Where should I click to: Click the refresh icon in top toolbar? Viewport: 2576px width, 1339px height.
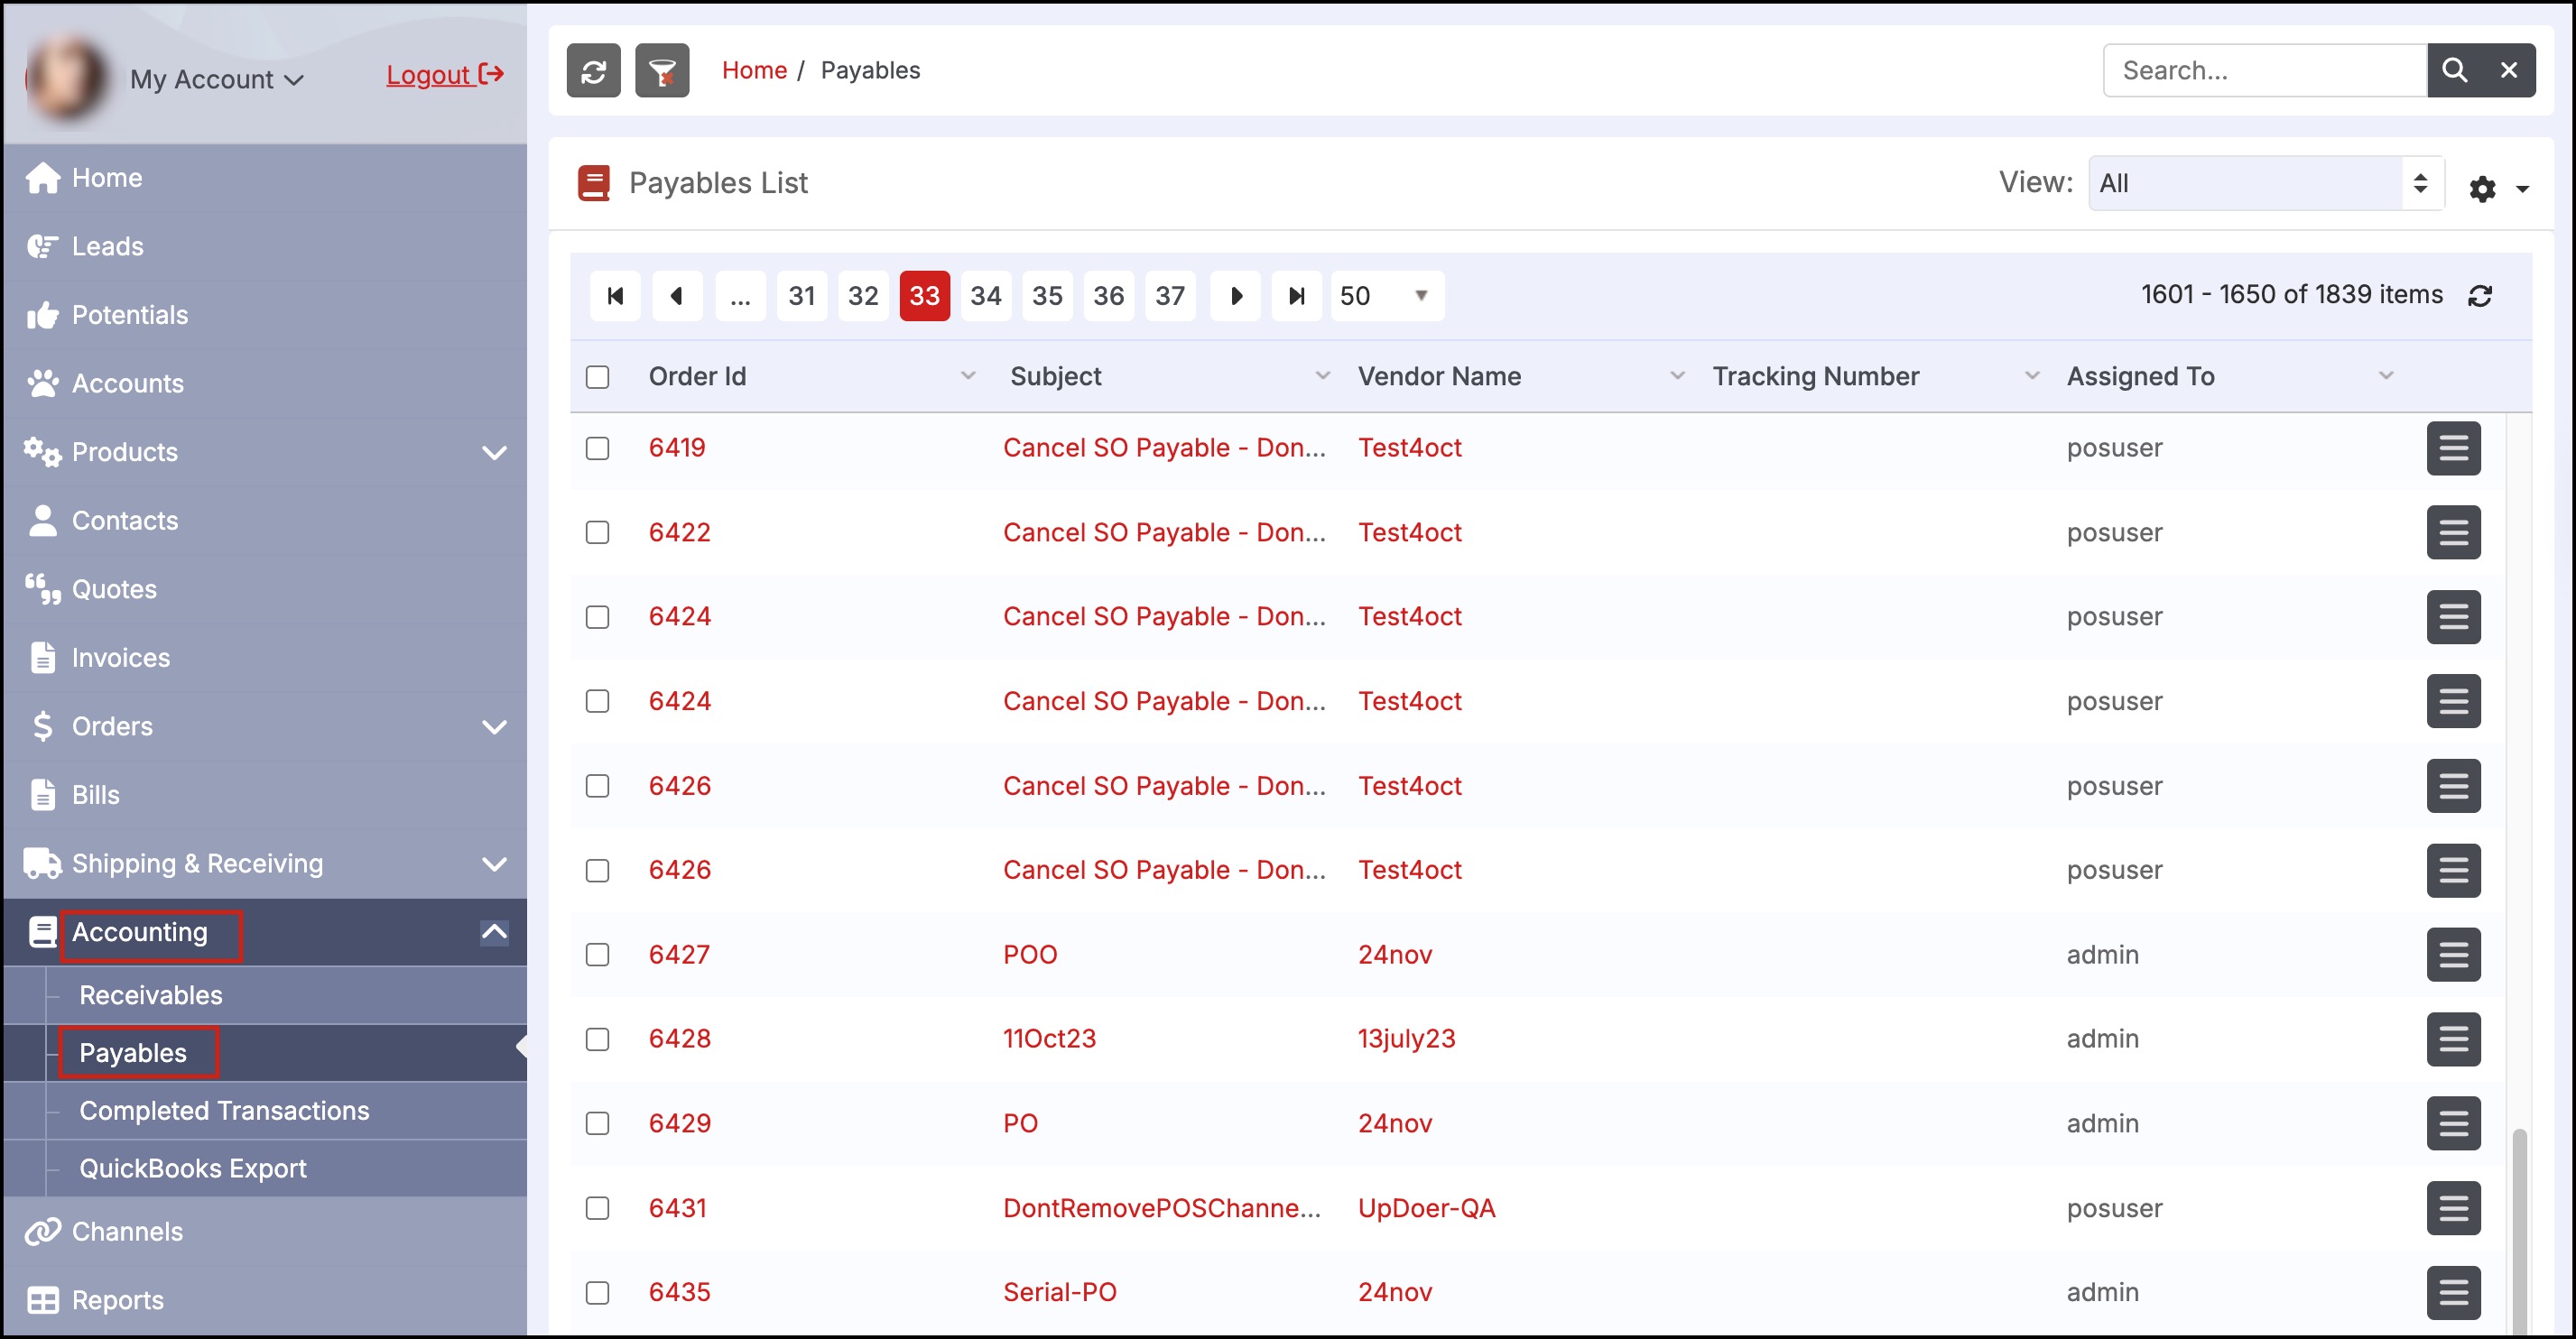click(593, 71)
